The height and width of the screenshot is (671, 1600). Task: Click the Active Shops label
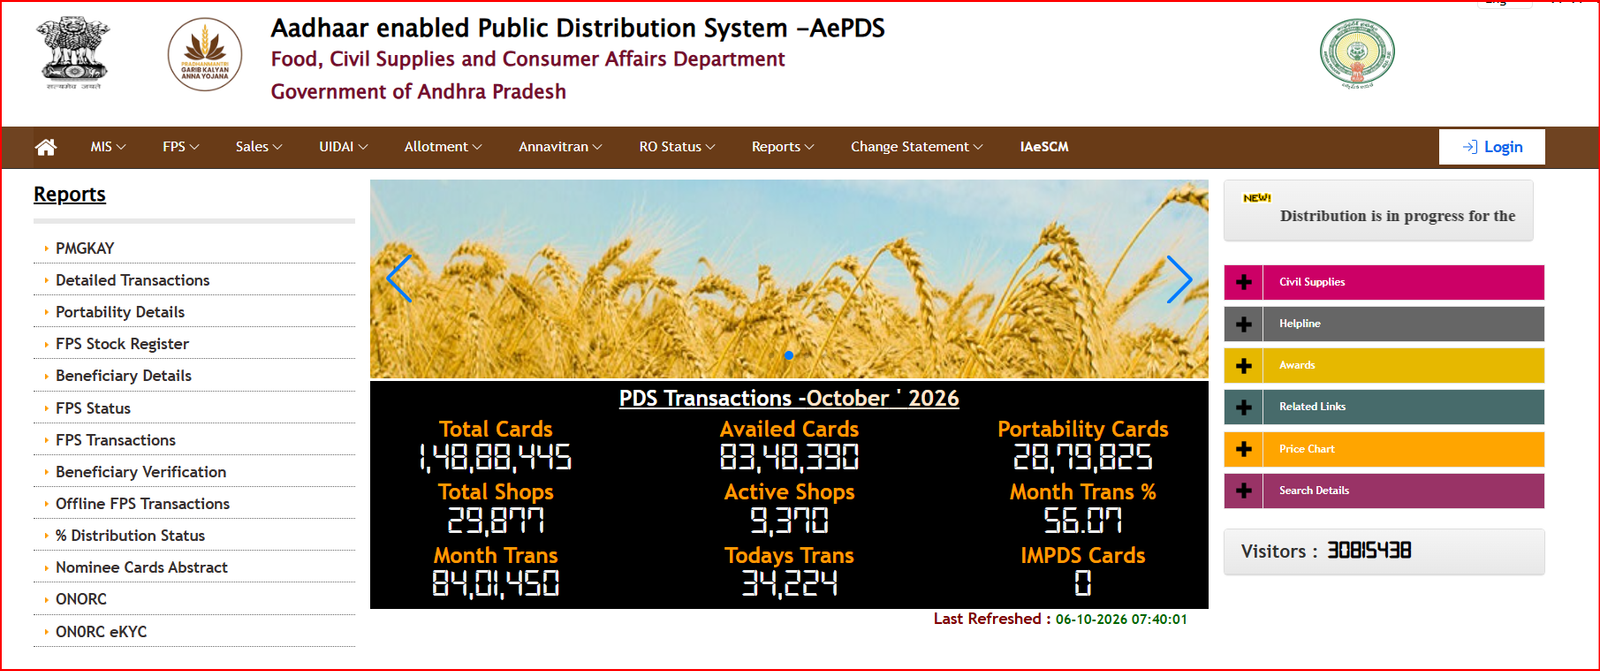click(789, 492)
